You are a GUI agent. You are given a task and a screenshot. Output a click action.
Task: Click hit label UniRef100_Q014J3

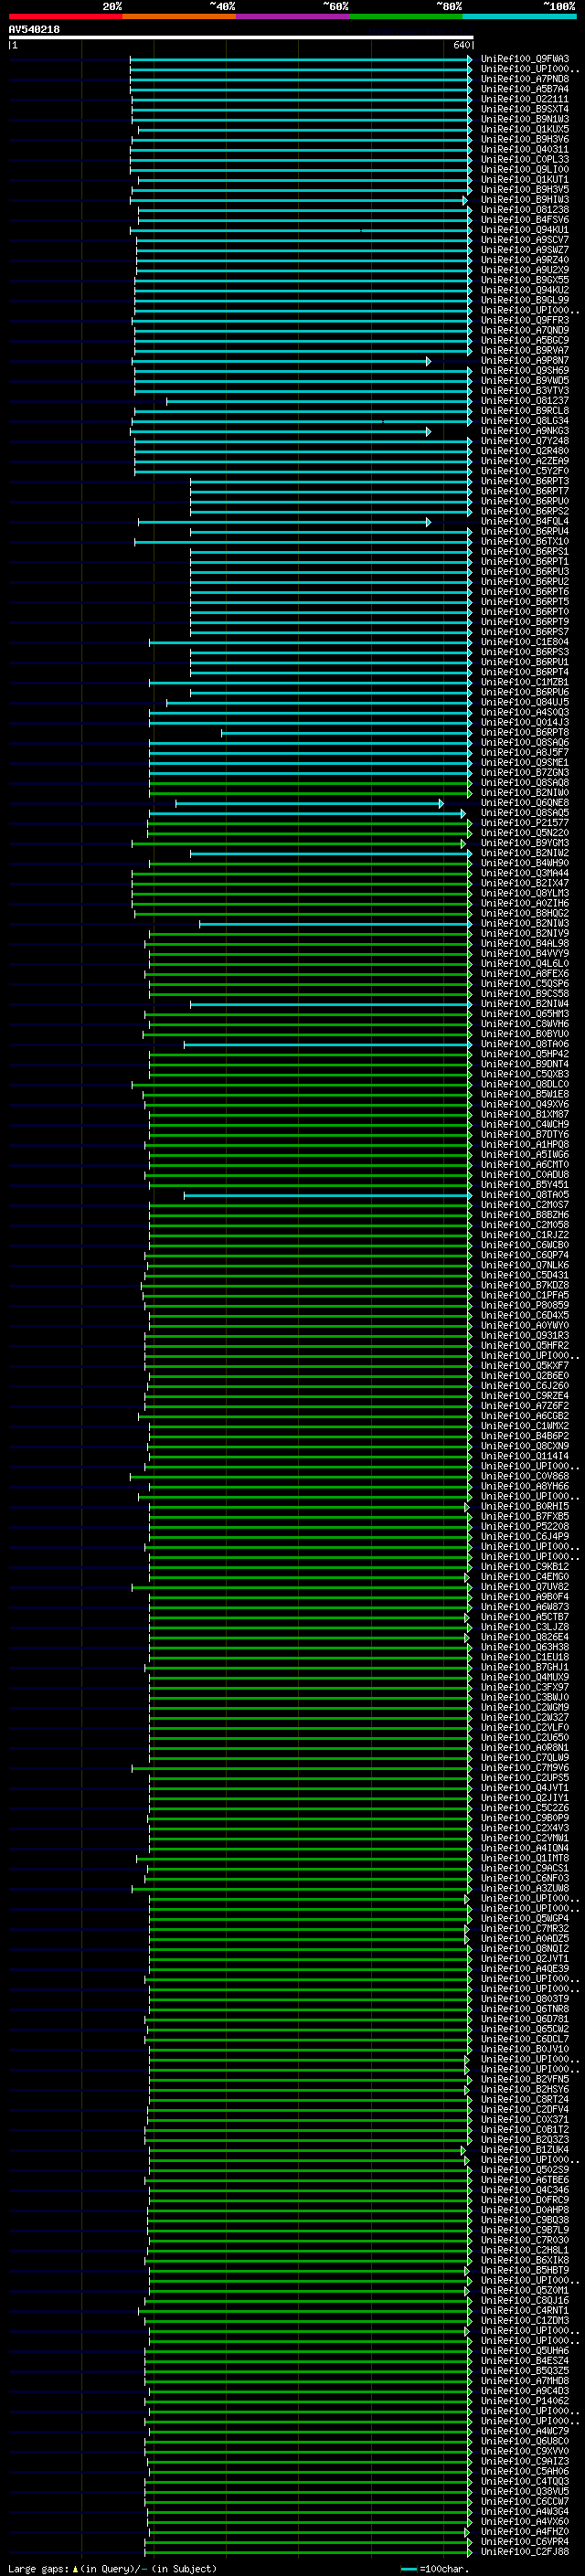[x=524, y=722]
